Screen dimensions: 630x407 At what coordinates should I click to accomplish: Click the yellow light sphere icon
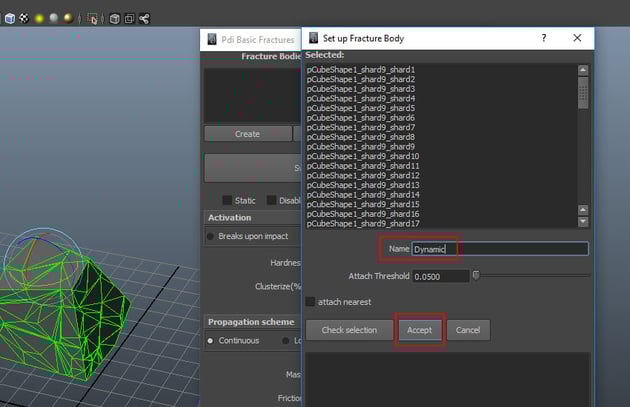point(39,18)
